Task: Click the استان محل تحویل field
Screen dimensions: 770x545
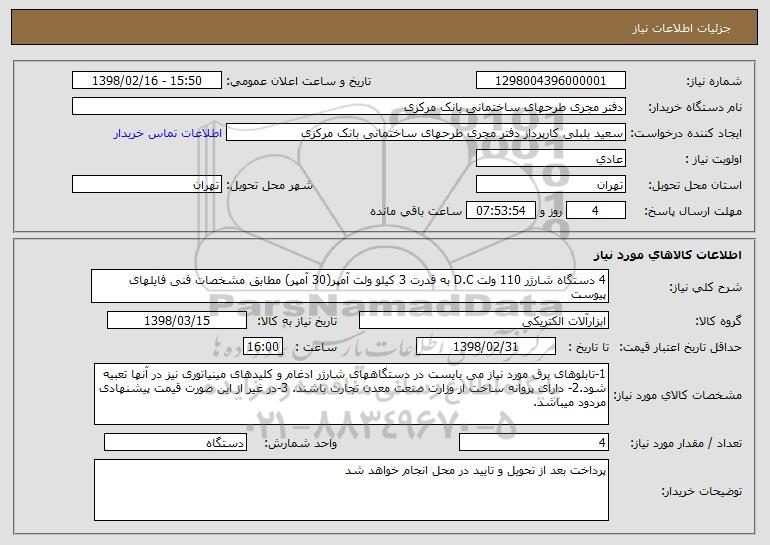Action: (x=550, y=185)
